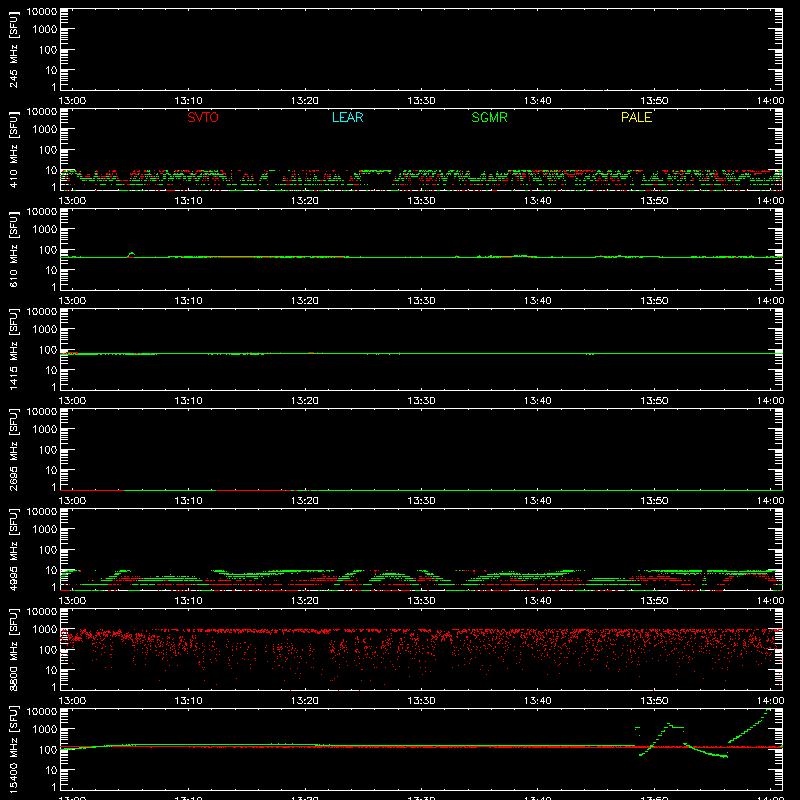Click 14:00 tick below the 4995 MHz panel
Screen dimensions: 800x800
pos(770,601)
